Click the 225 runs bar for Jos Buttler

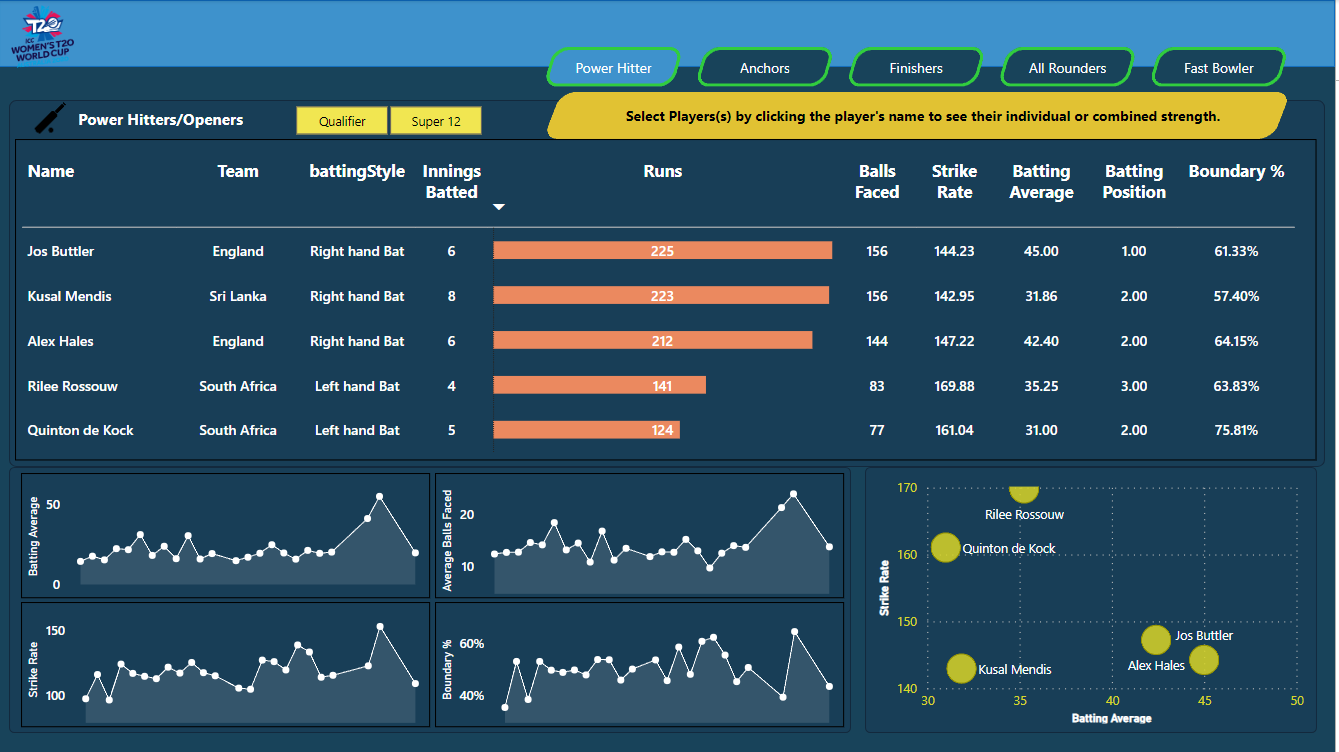(663, 251)
